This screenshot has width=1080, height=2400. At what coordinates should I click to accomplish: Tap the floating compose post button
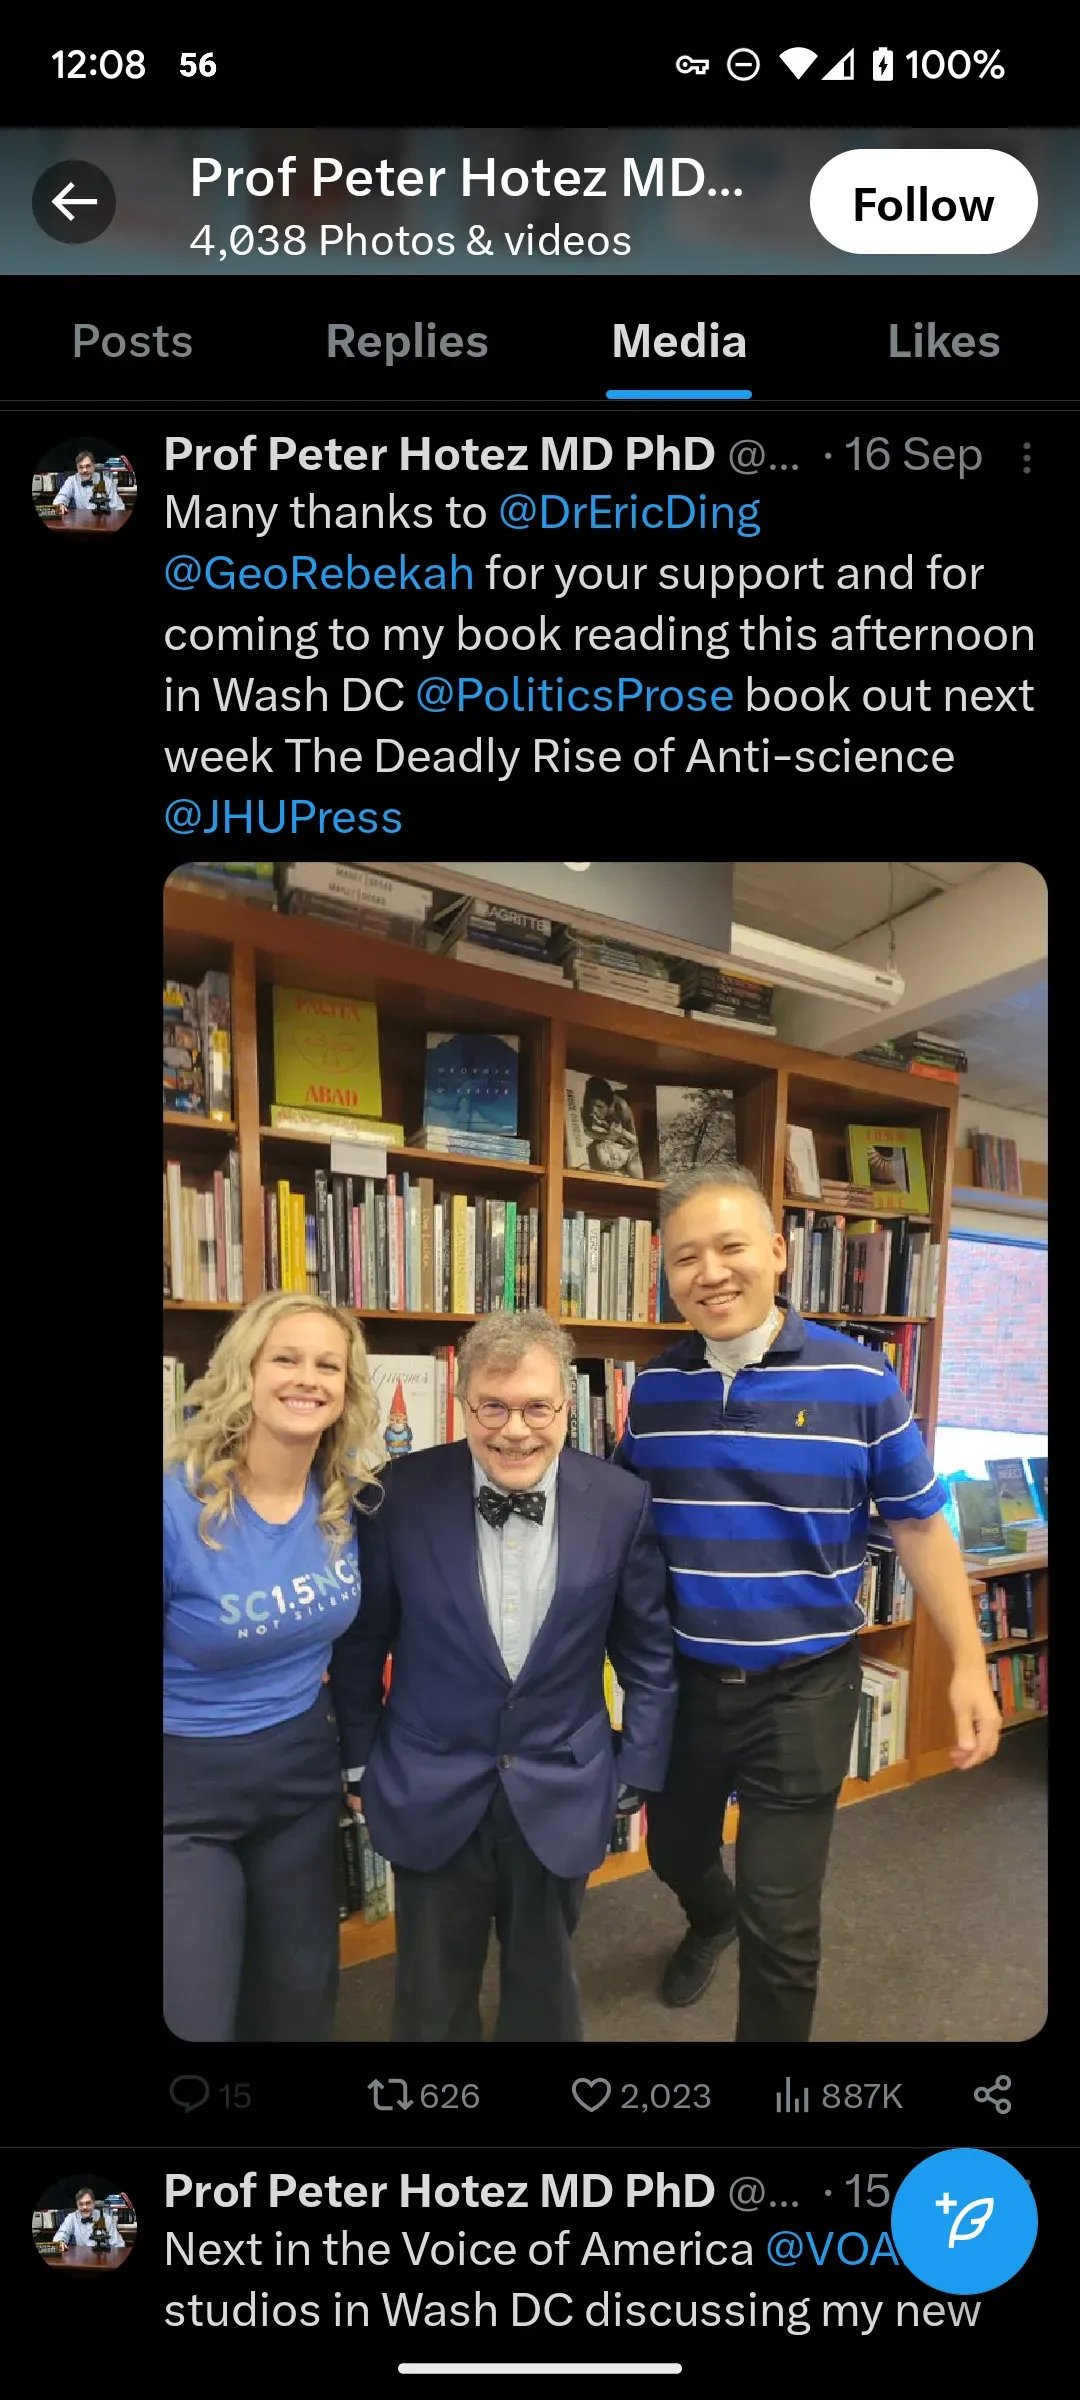(964, 2221)
